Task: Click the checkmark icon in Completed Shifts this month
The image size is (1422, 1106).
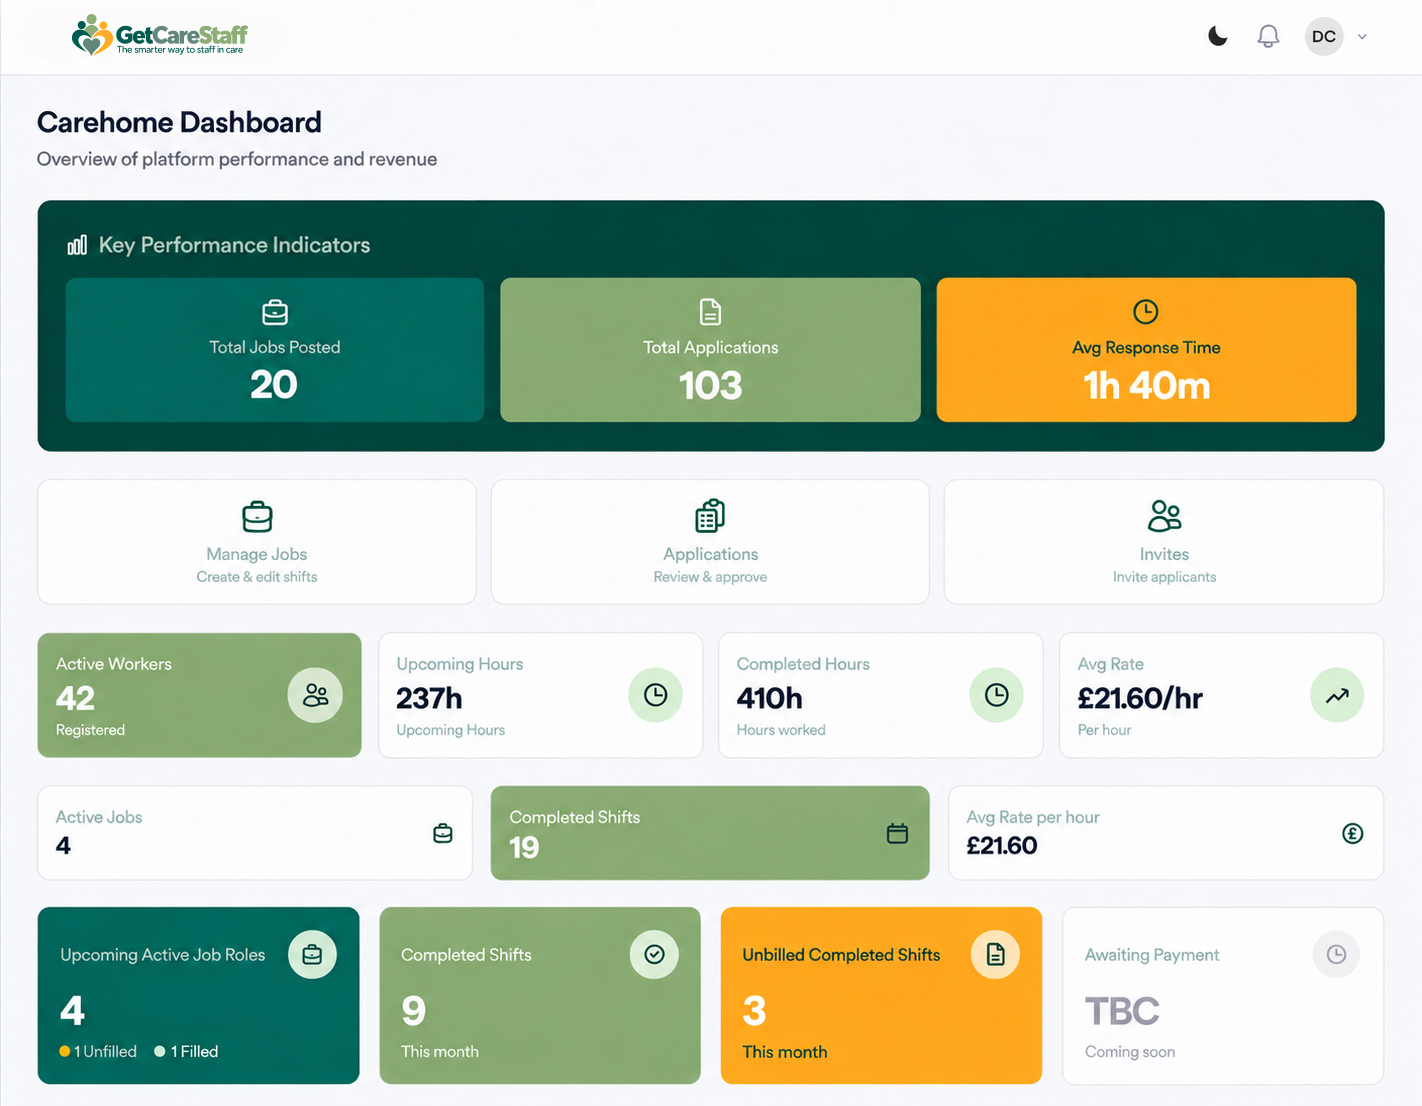Action: coord(654,954)
